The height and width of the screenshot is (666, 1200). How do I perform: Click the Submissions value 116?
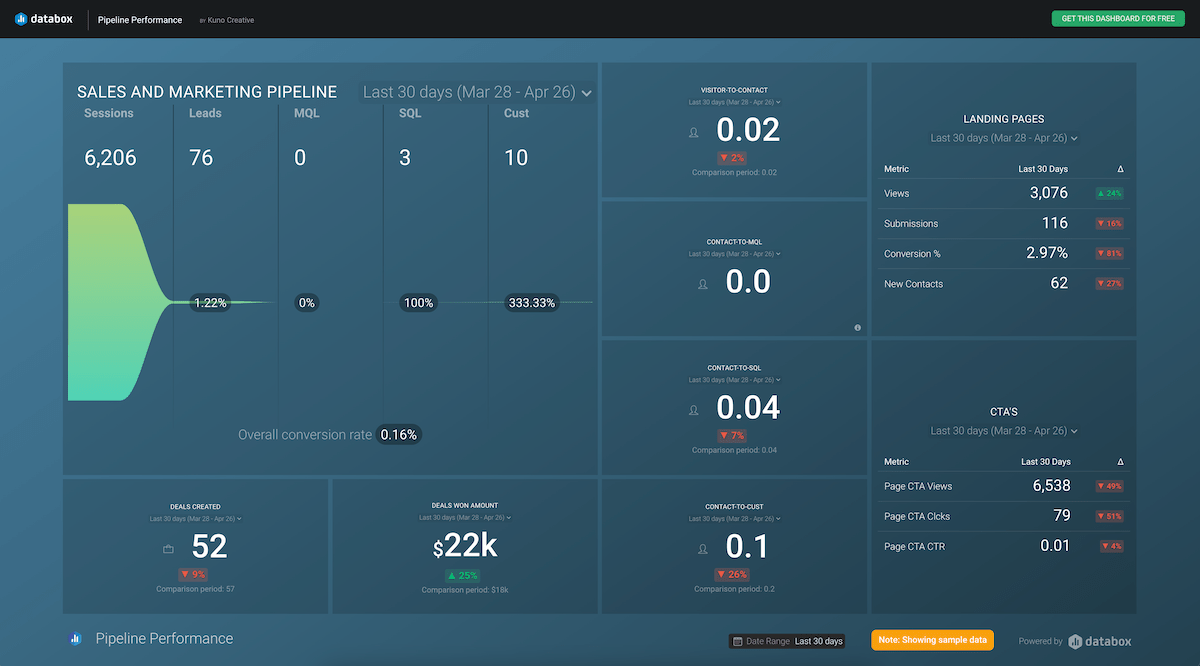1054,223
